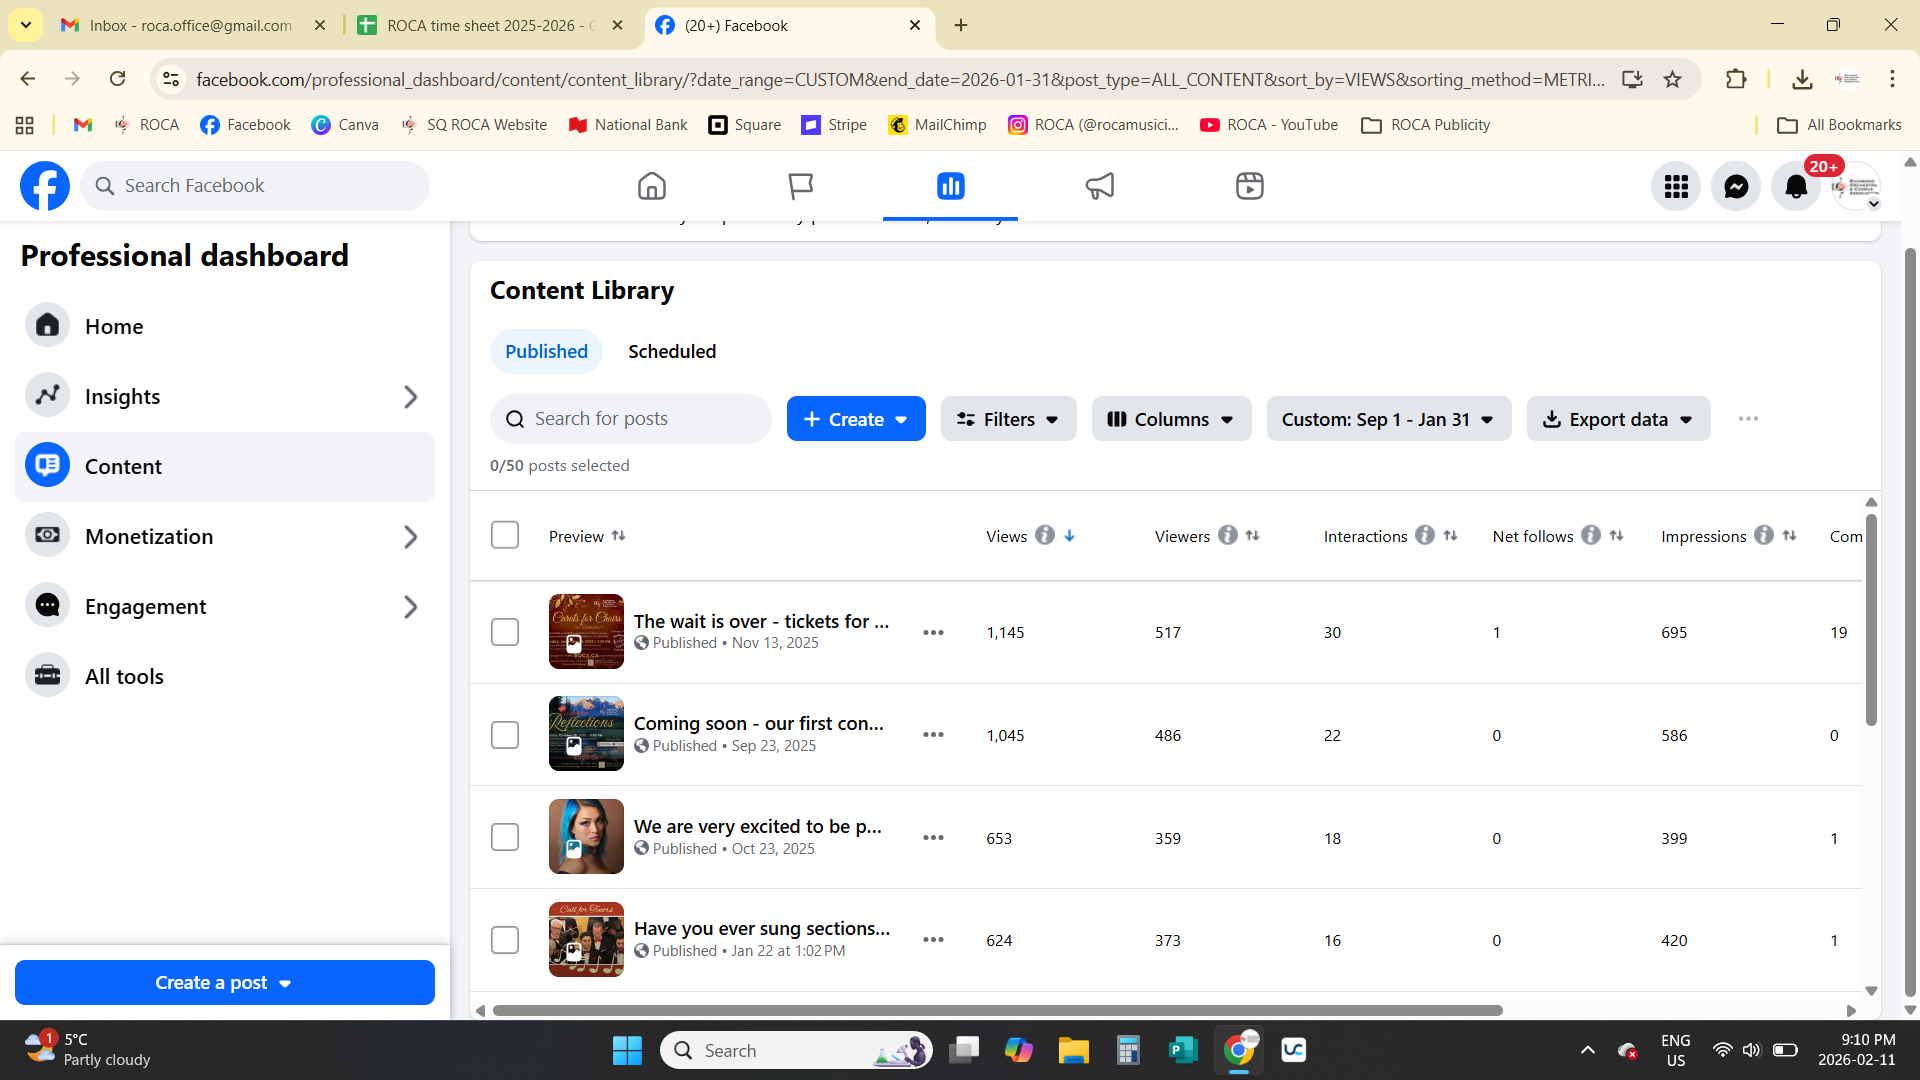
Task: Open the Filters dropdown
Action: coord(1008,419)
